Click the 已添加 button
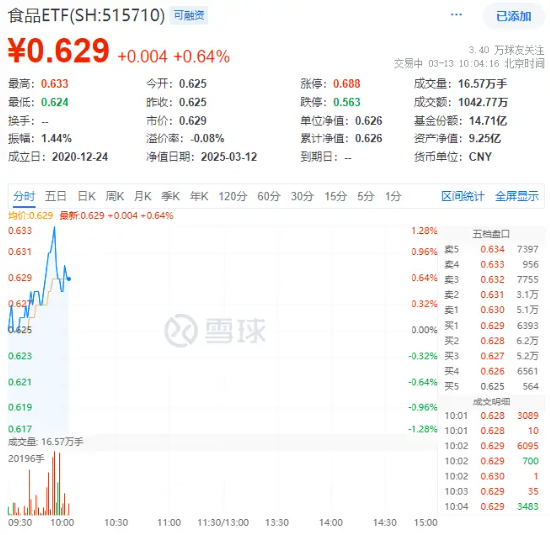550x535 pixels. (513, 16)
